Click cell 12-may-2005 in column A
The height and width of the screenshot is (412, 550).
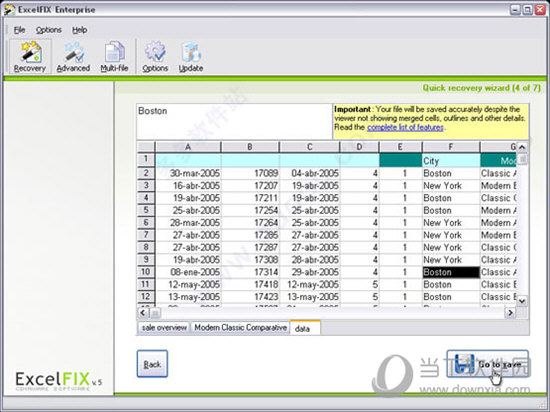point(188,284)
